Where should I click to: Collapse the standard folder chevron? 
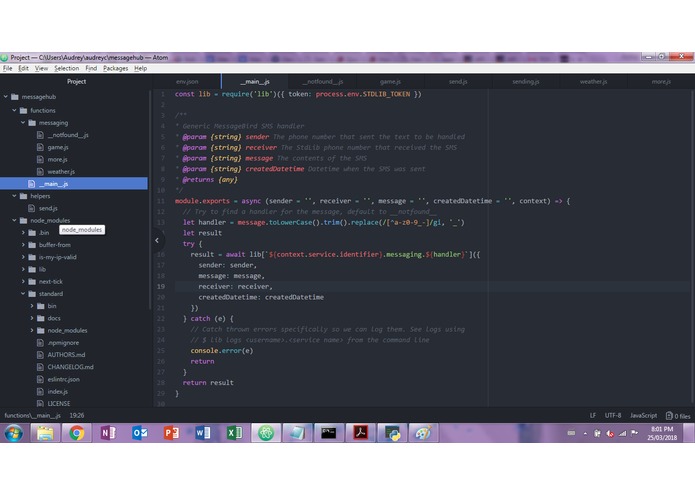(23, 294)
